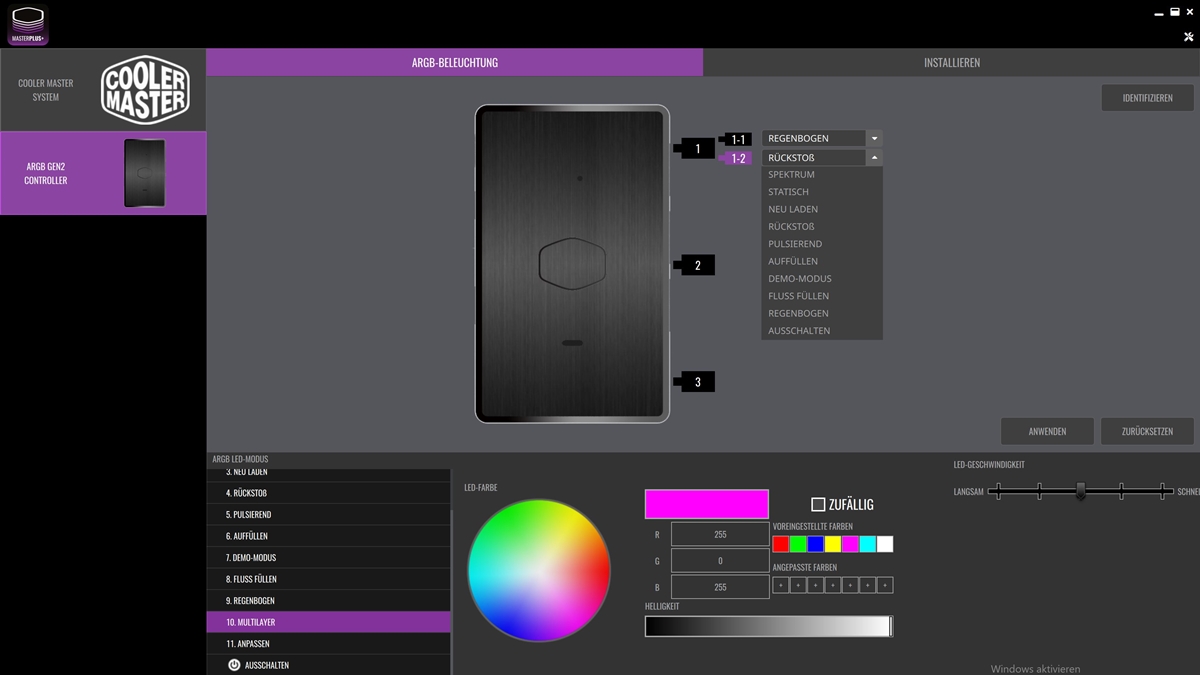Screen dimensions: 1200x675
Task: Click the G value input field
Action: point(720,561)
